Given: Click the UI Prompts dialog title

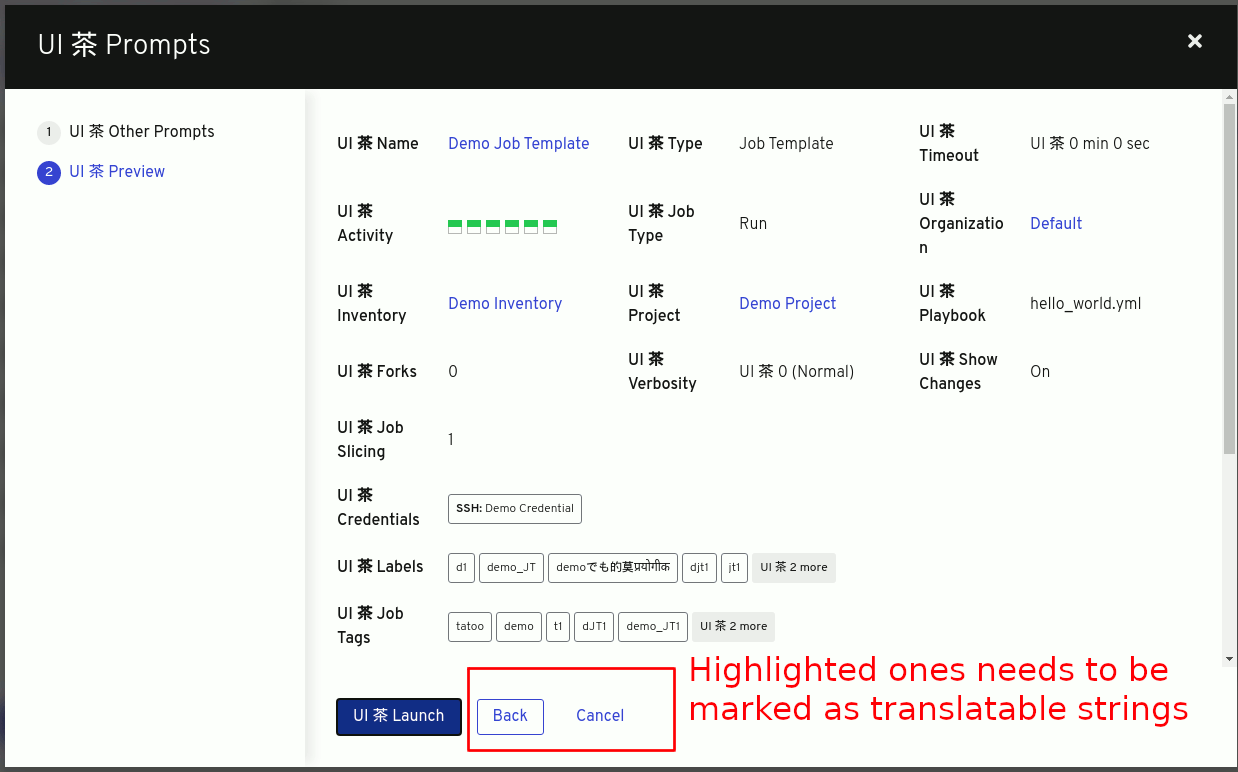Looking at the screenshot, I should click(x=124, y=45).
